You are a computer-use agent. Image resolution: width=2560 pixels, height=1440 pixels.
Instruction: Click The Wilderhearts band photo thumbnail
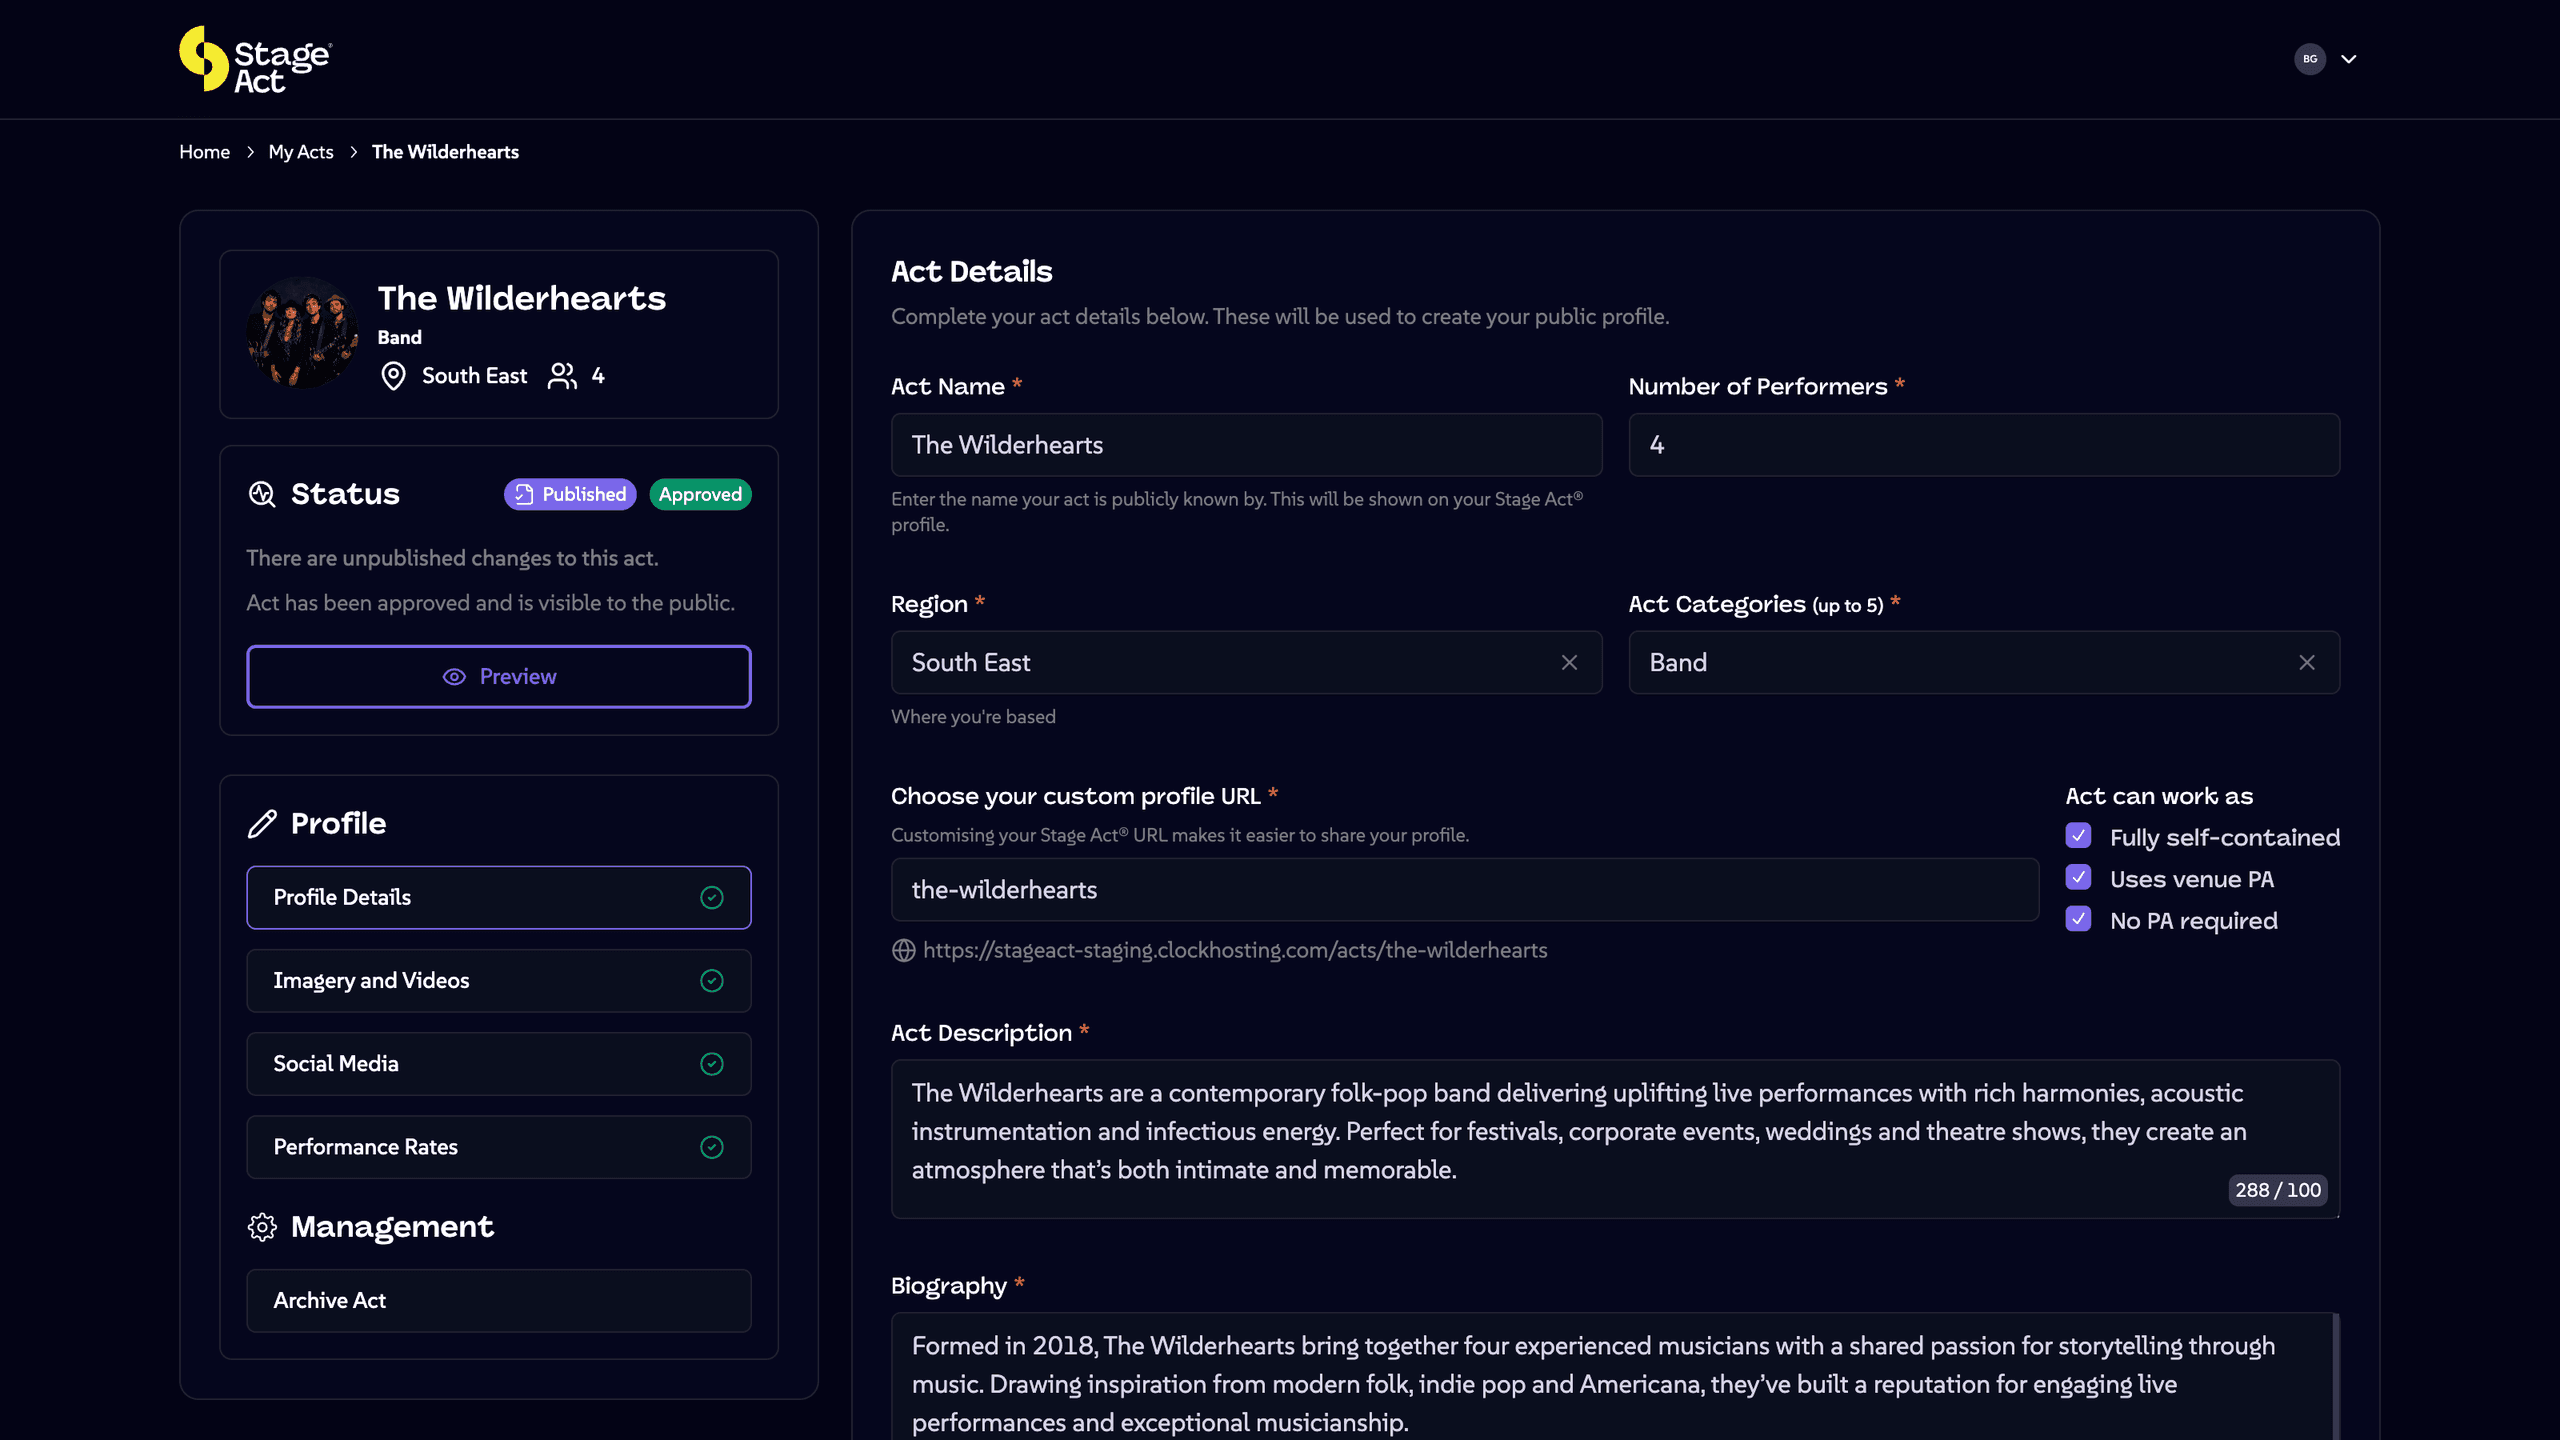302,332
